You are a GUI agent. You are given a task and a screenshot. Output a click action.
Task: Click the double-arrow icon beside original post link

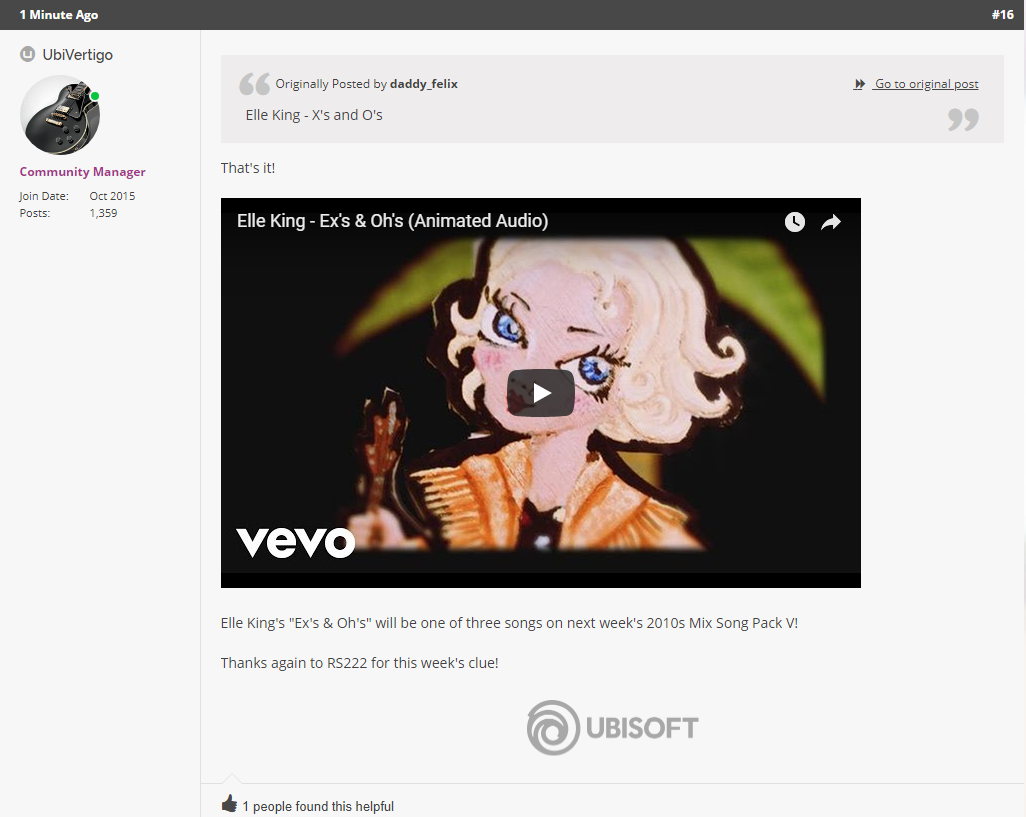point(859,84)
